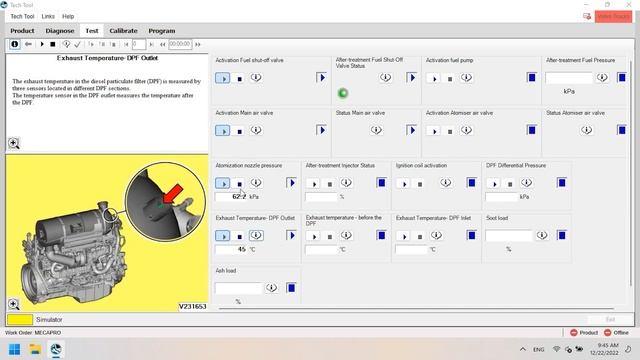This screenshot has width=640, height=360.
Task: Switch to the Diagnose tab
Action: click(x=60, y=31)
